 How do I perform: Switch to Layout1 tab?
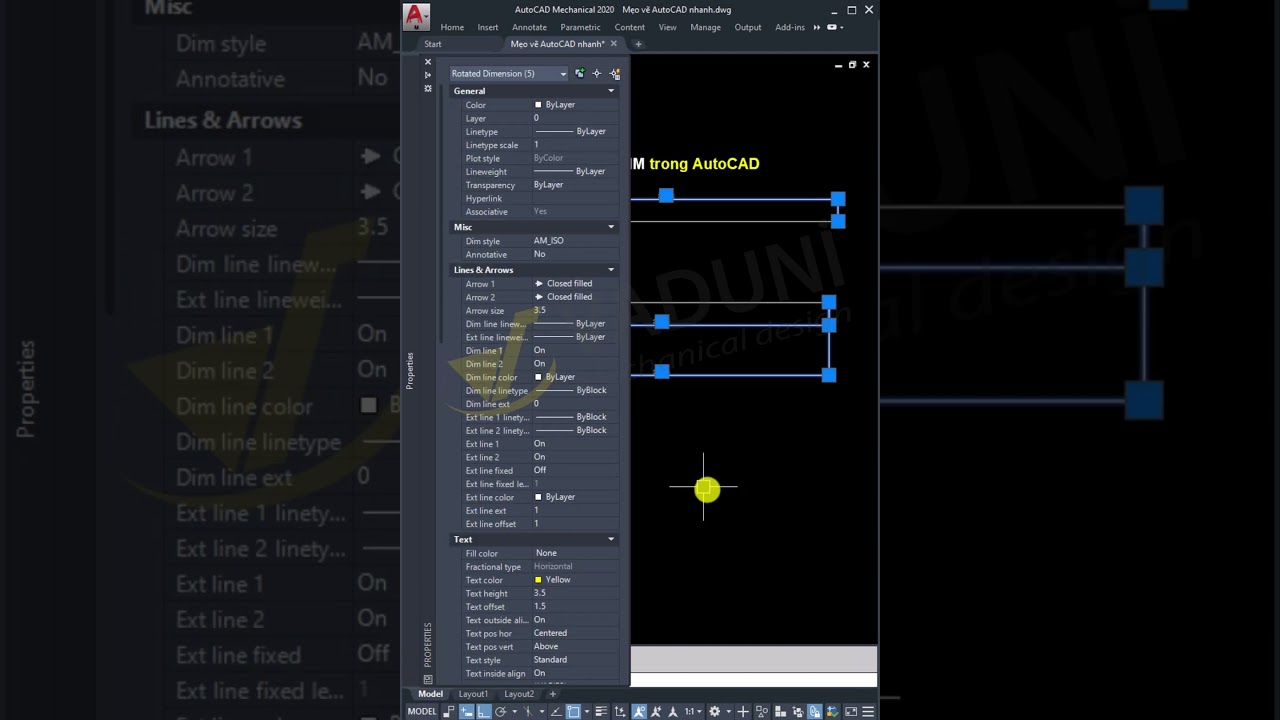click(x=473, y=694)
